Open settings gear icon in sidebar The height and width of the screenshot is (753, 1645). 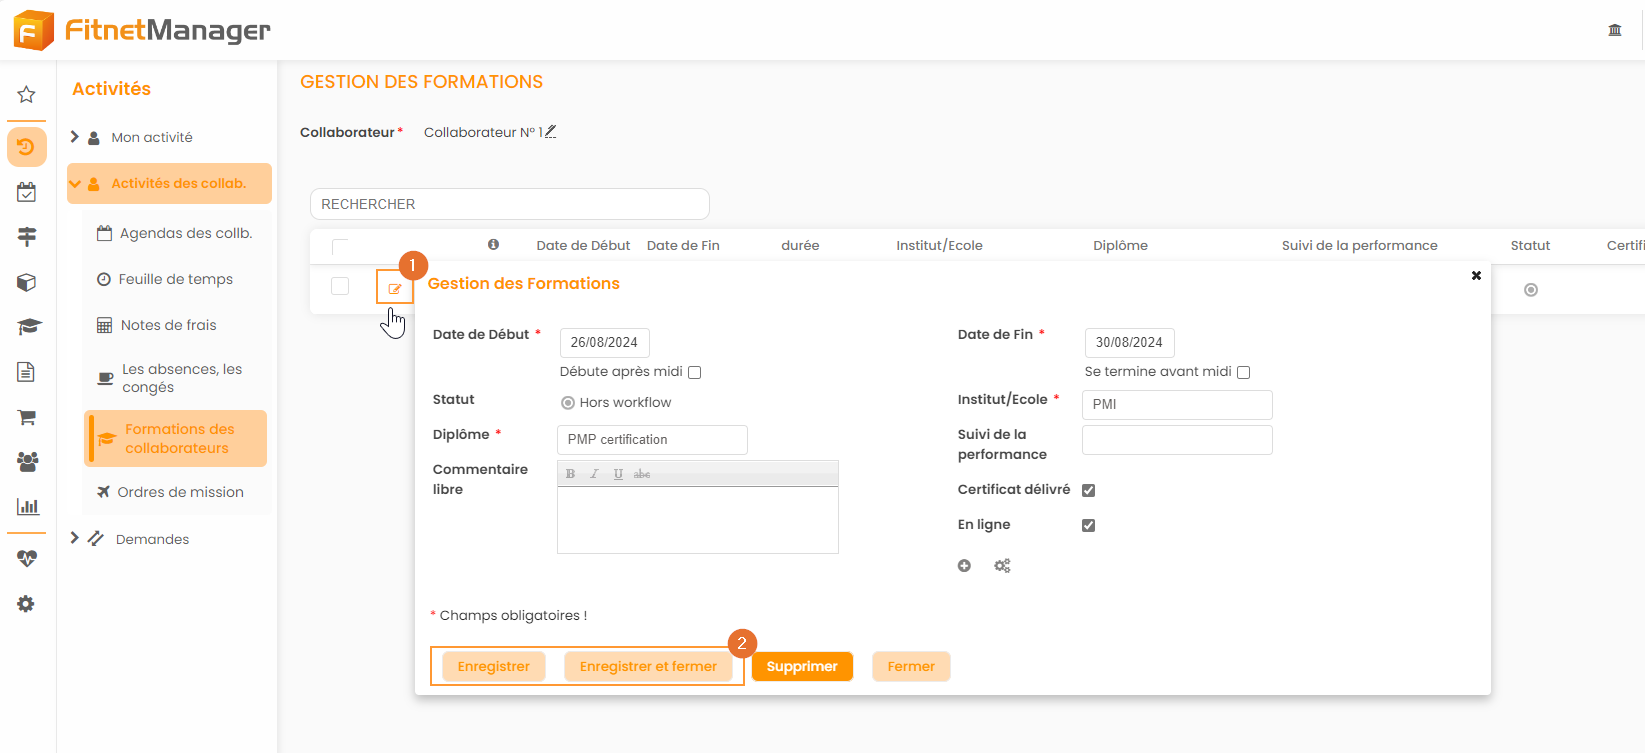[x=26, y=604]
